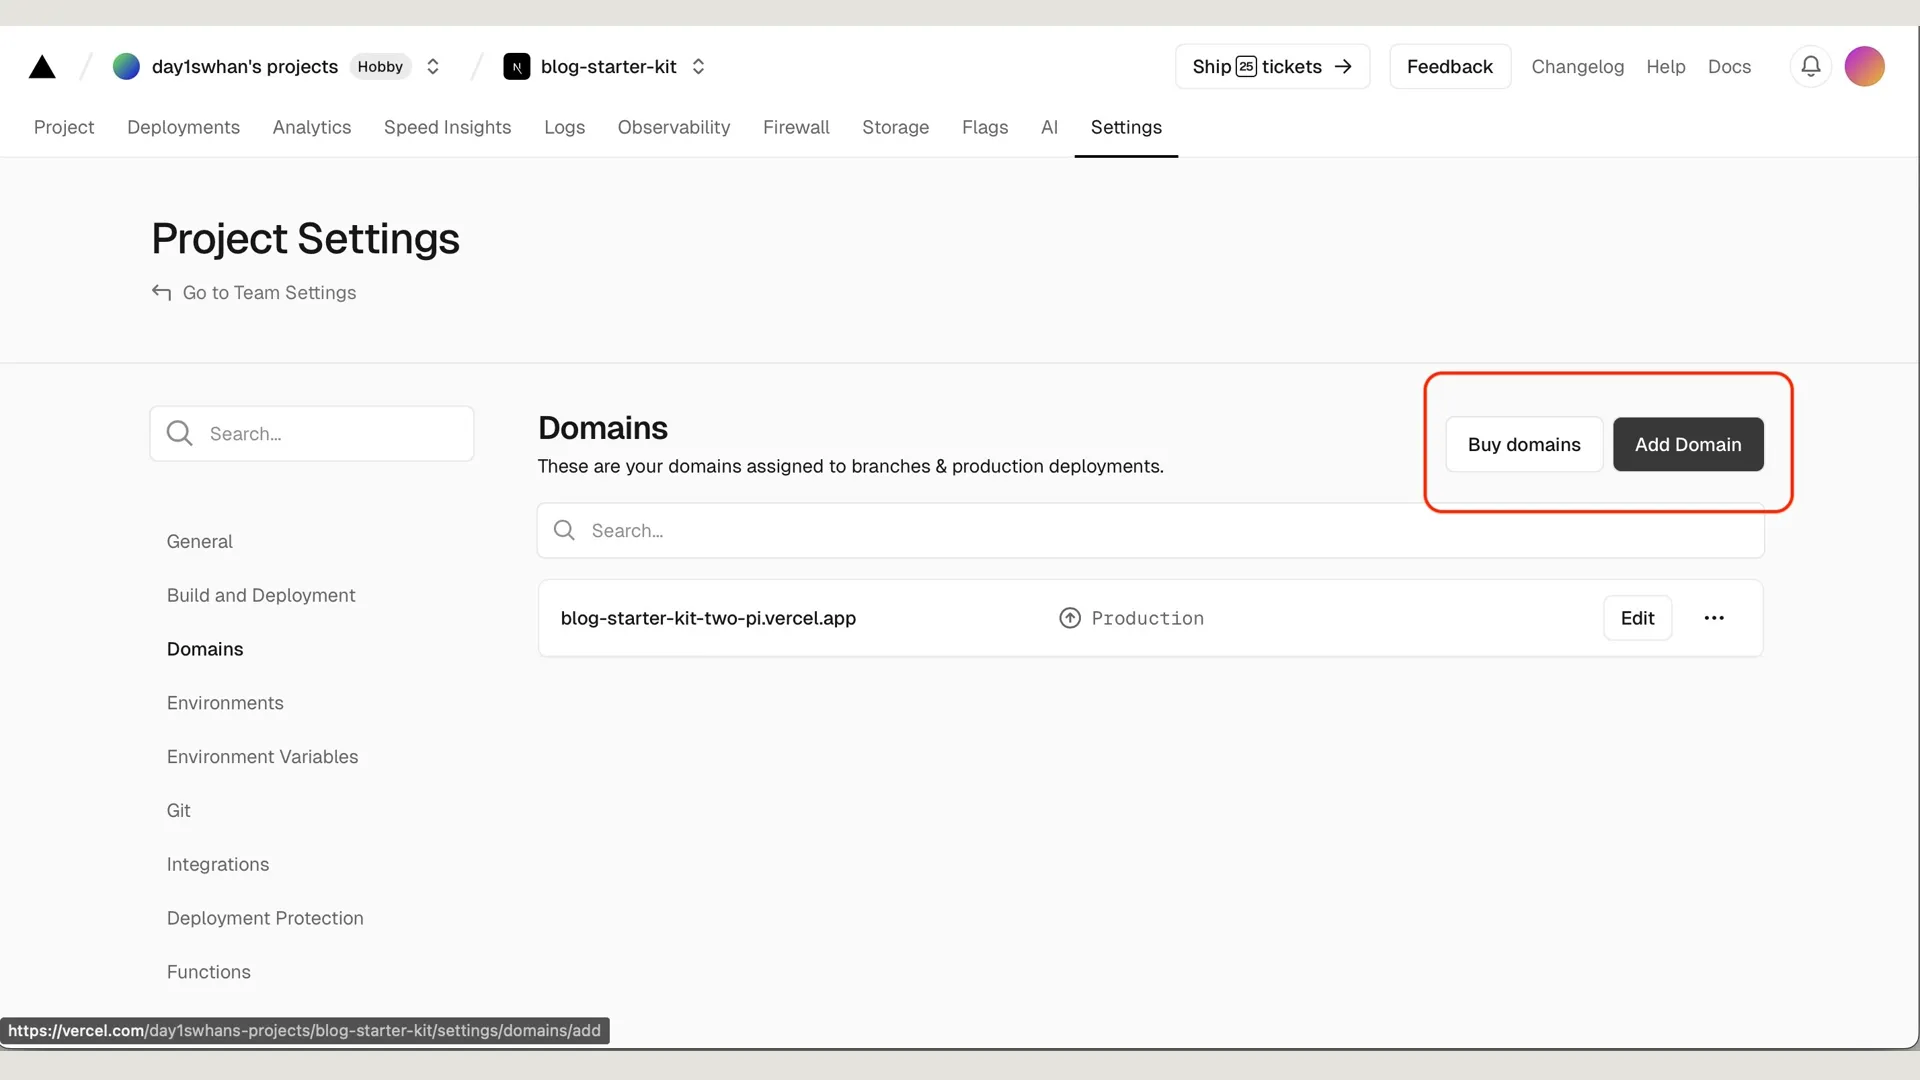Open the Help link
Screen dimensions: 1920x1080
[x=1665, y=67]
